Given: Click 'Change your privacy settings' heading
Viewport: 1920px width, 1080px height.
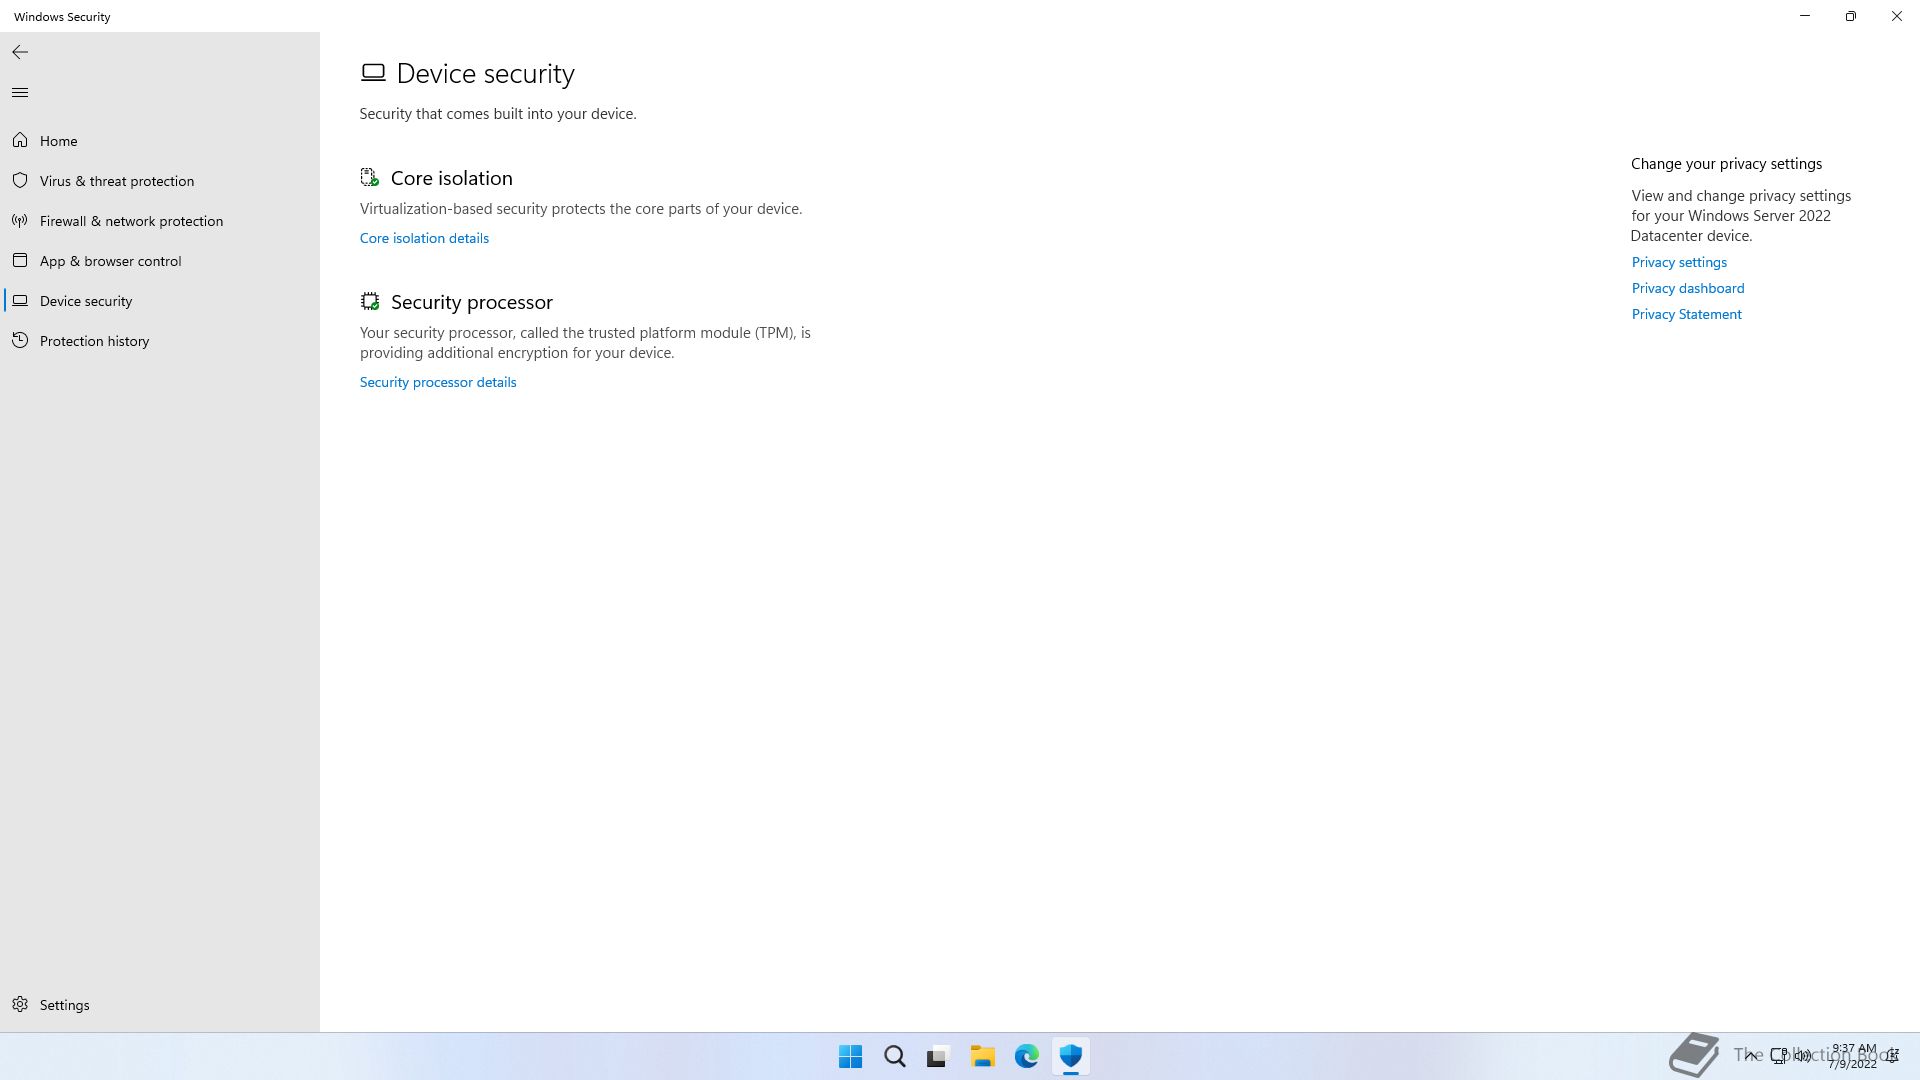Looking at the screenshot, I should (1726, 164).
